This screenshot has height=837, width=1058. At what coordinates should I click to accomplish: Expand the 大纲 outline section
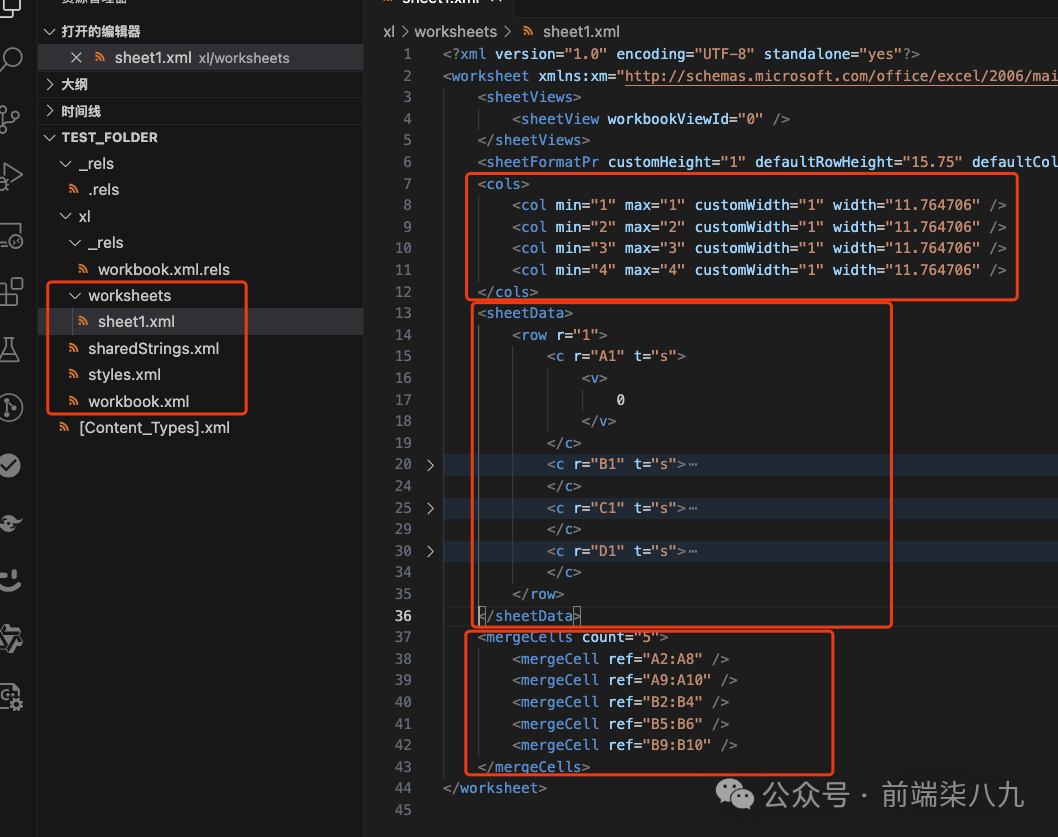tap(49, 84)
